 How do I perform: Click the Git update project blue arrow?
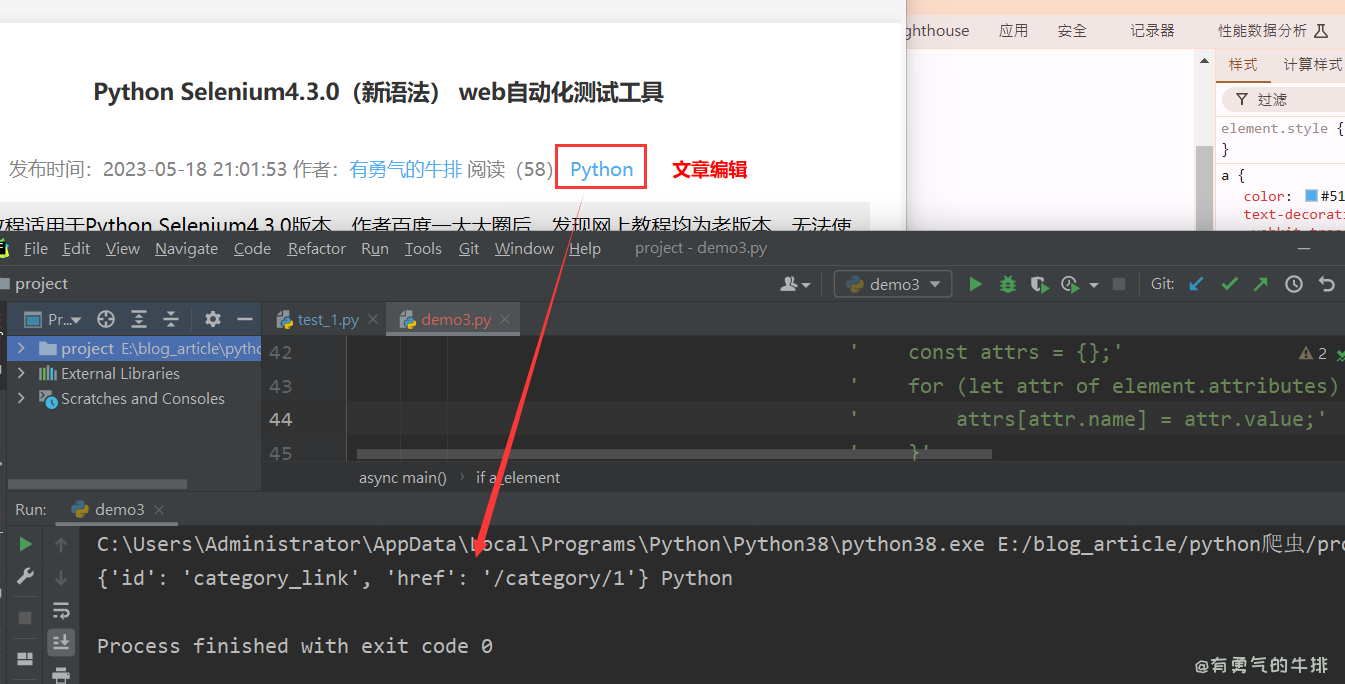pyautogui.click(x=1196, y=284)
